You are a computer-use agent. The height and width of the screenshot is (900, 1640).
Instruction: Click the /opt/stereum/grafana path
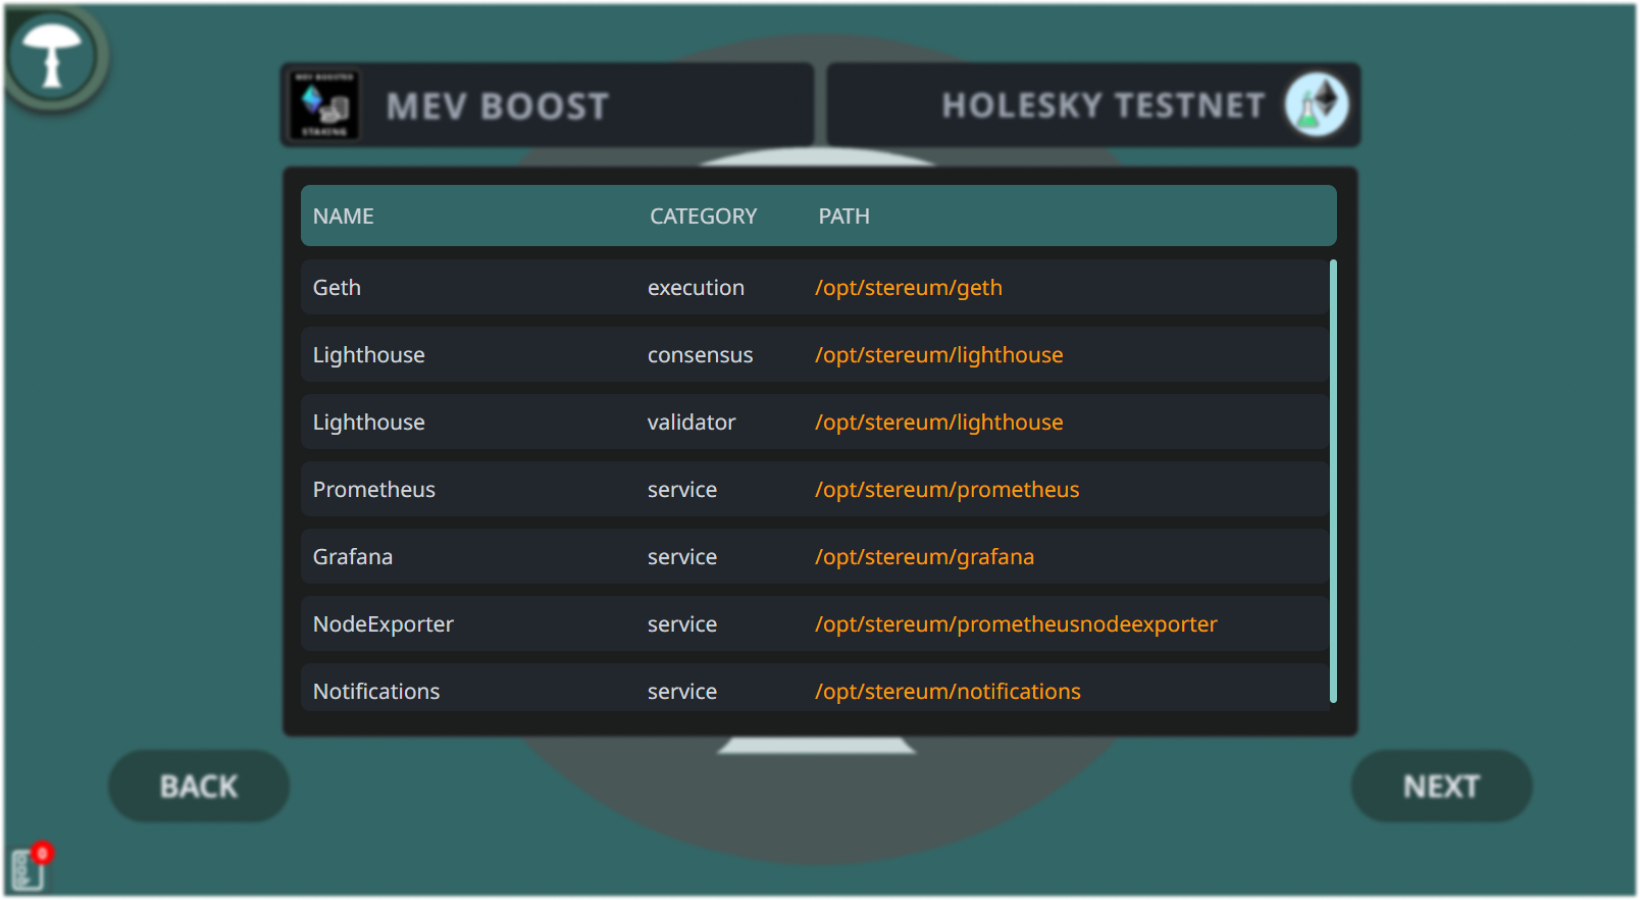click(x=924, y=557)
